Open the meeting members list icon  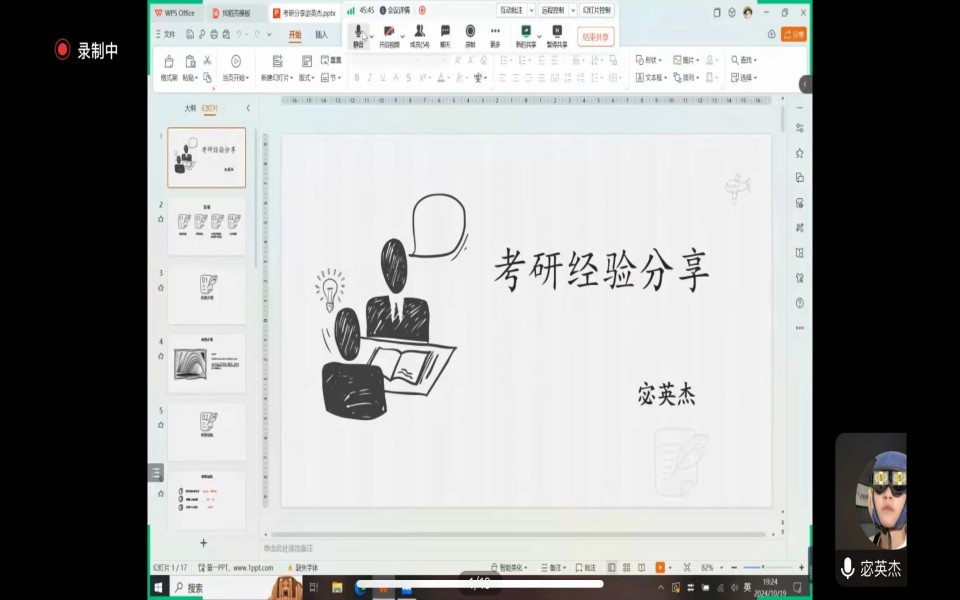click(x=419, y=34)
